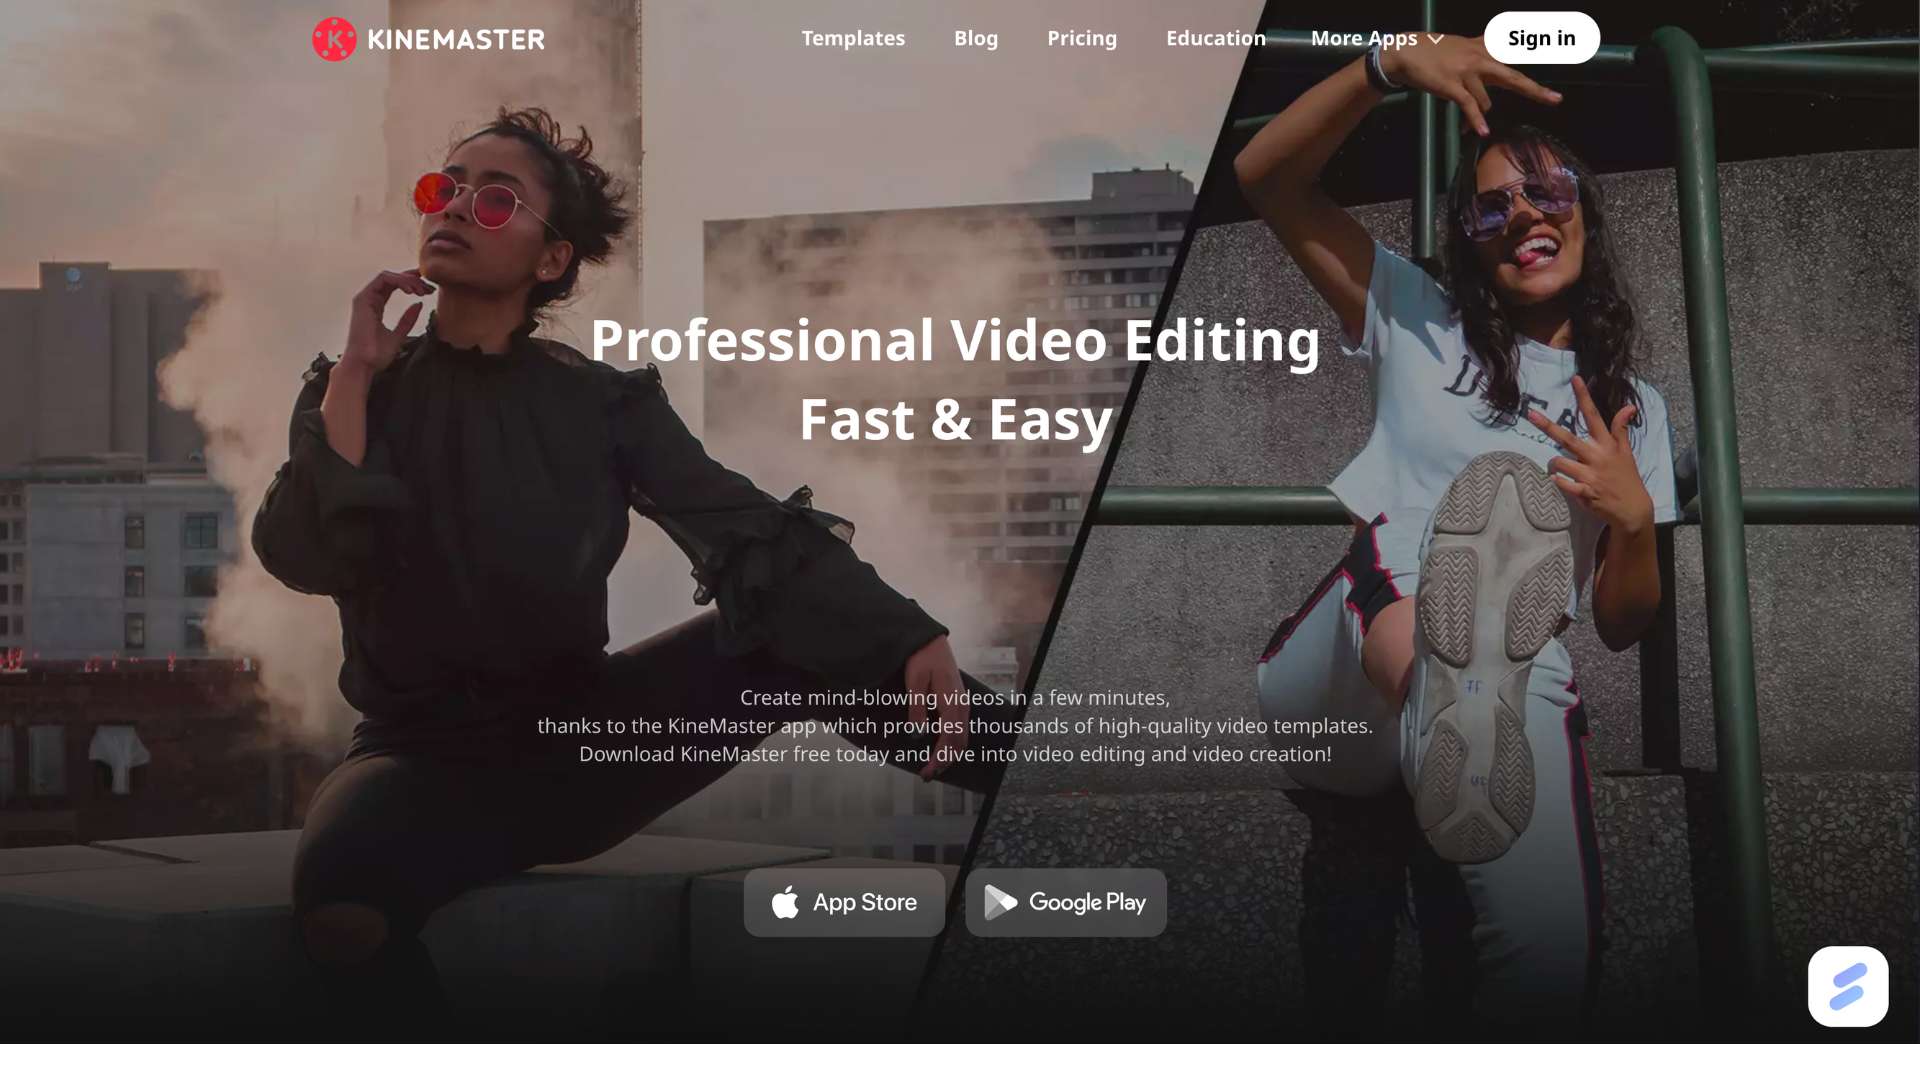Open the chat widget with blue icon
Viewport: 1920px width, 1080px height.
pos(1848,986)
